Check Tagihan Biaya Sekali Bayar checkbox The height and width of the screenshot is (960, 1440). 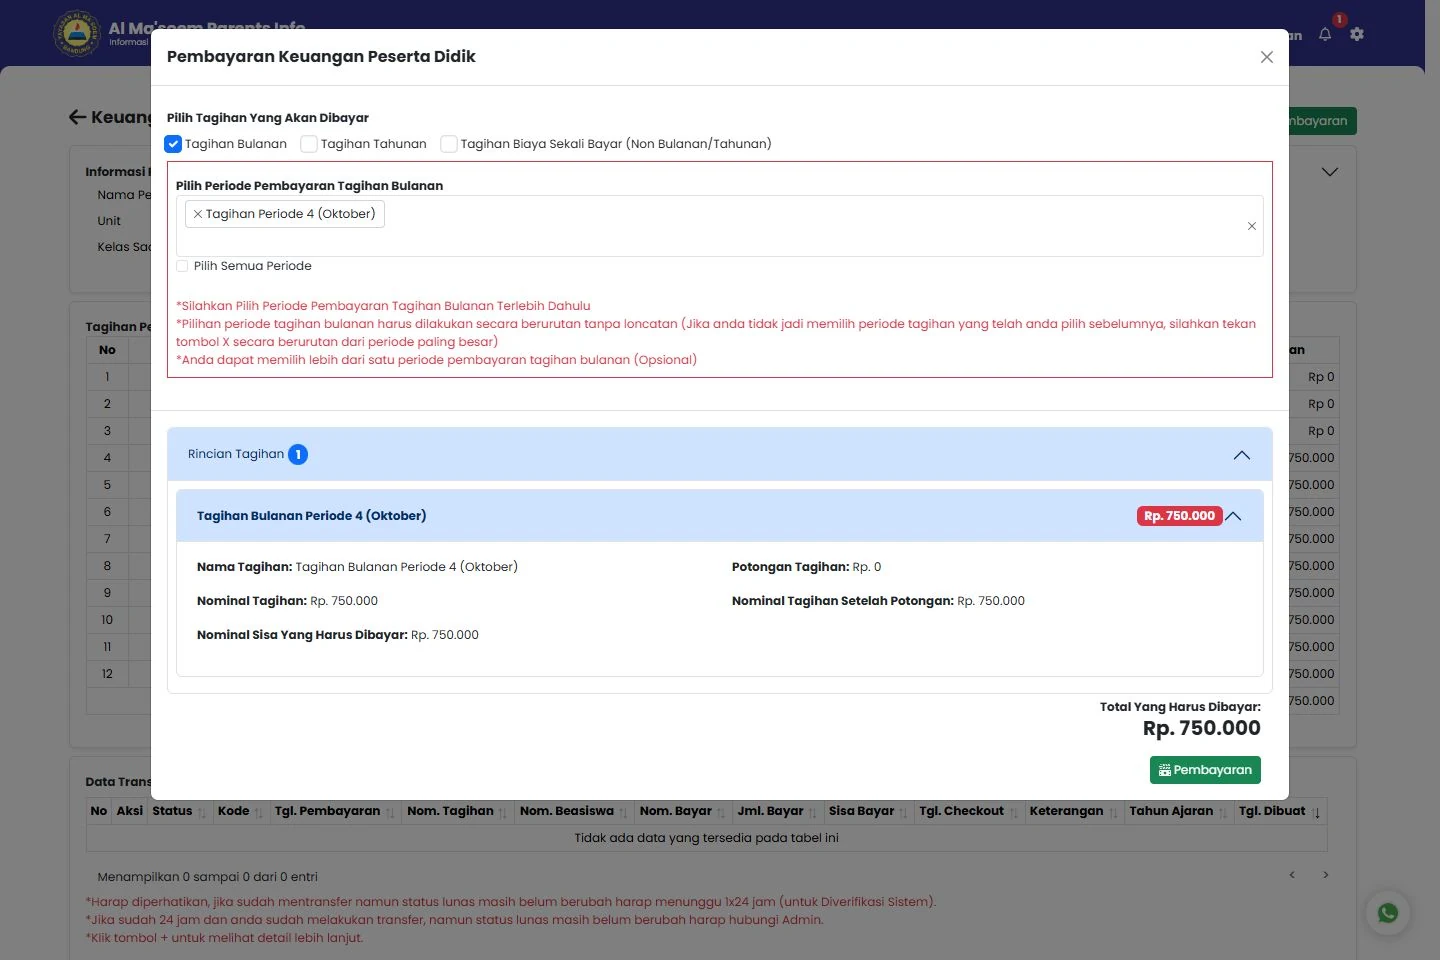(x=449, y=144)
